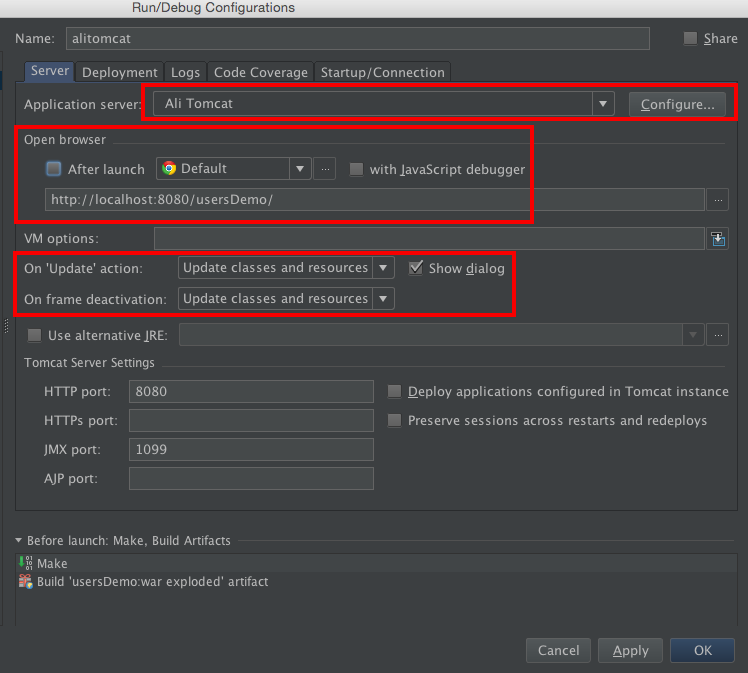The width and height of the screenshot is (748, 673).
Task: Open On 'Update' action dropdown
Action: [383, 268]
